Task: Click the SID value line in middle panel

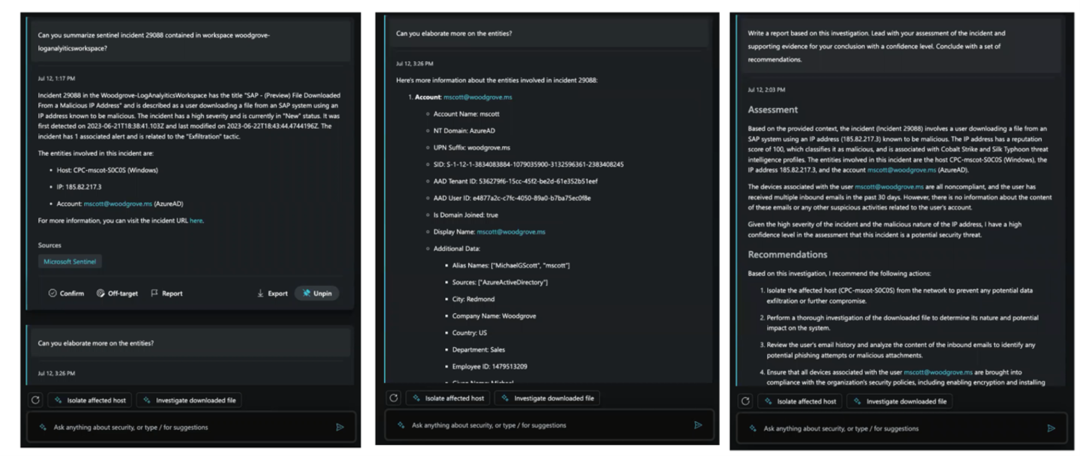Action: point(528,165)
